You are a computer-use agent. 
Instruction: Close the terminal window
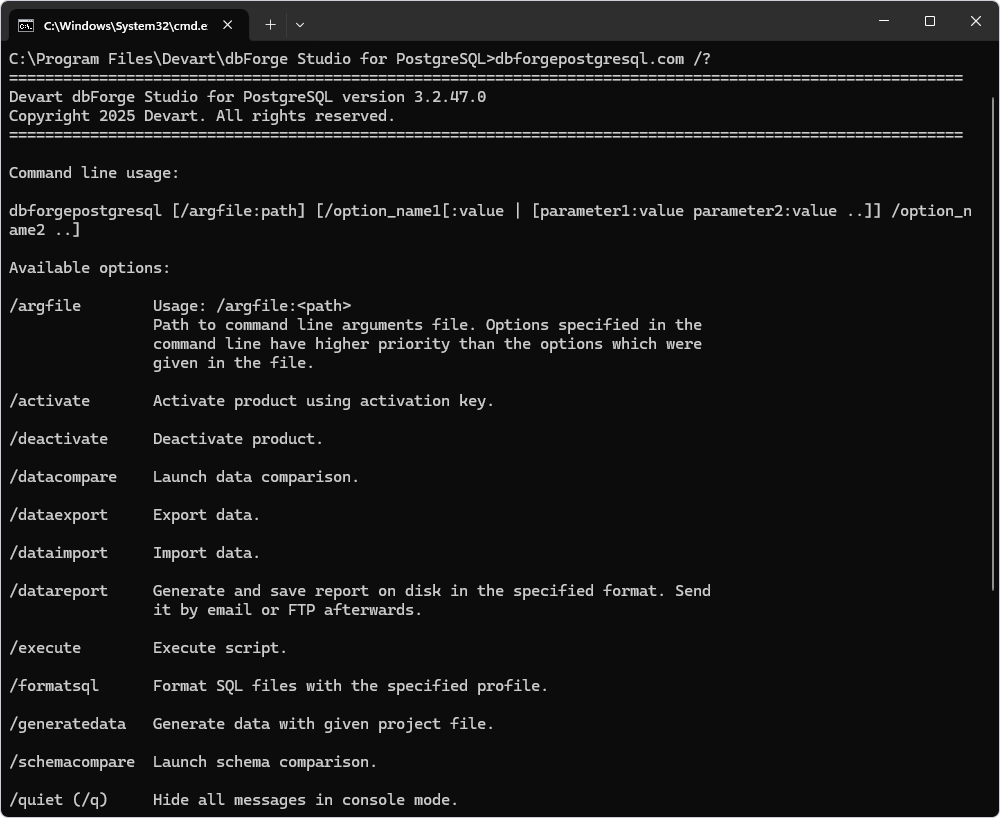[976, 21]
